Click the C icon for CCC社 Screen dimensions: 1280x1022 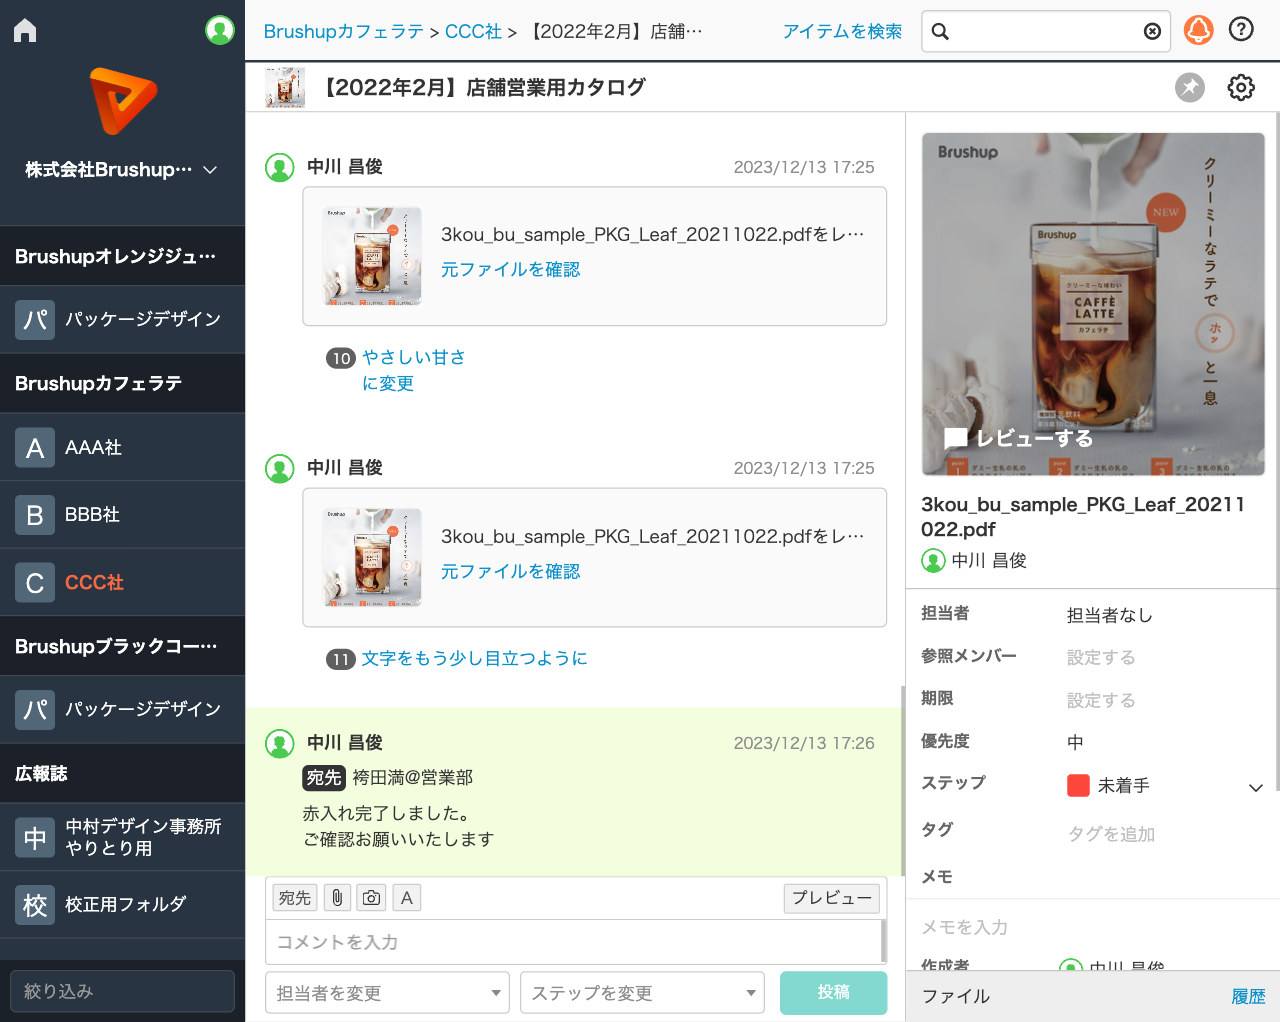pos(35,582)
